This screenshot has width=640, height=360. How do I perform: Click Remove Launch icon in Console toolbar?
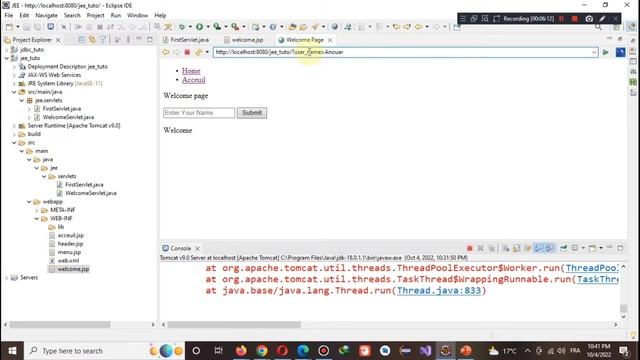pos(481,248)
